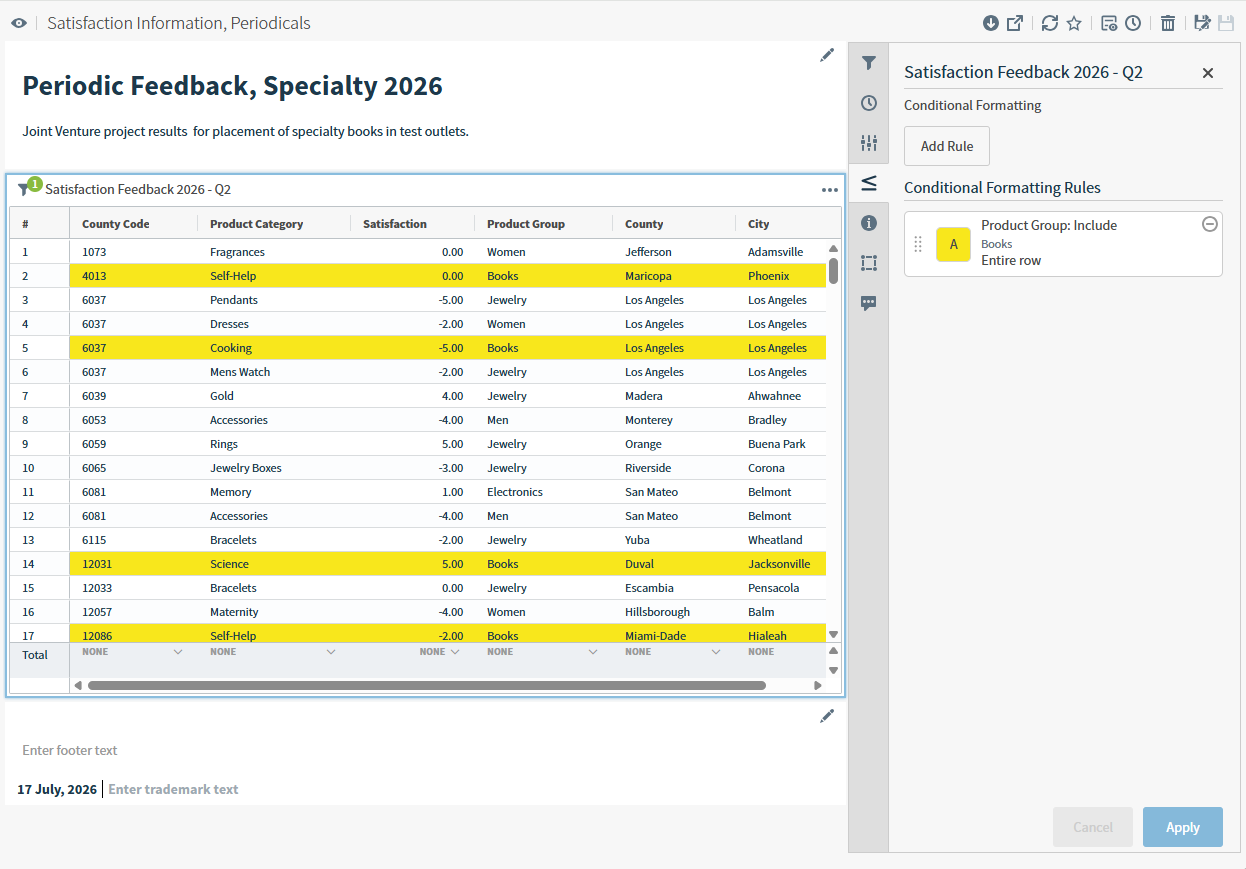Image resolution: width=1246 pixels, height=869 pixels.
Task: Open the Info panel in sidebar
Action: click(x=869, y=223)
